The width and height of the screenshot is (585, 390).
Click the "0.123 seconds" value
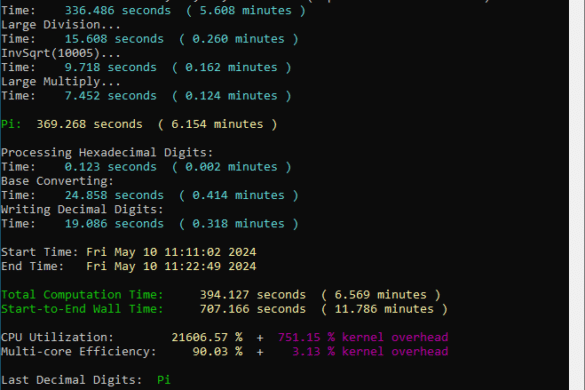(x=110, y=167)
